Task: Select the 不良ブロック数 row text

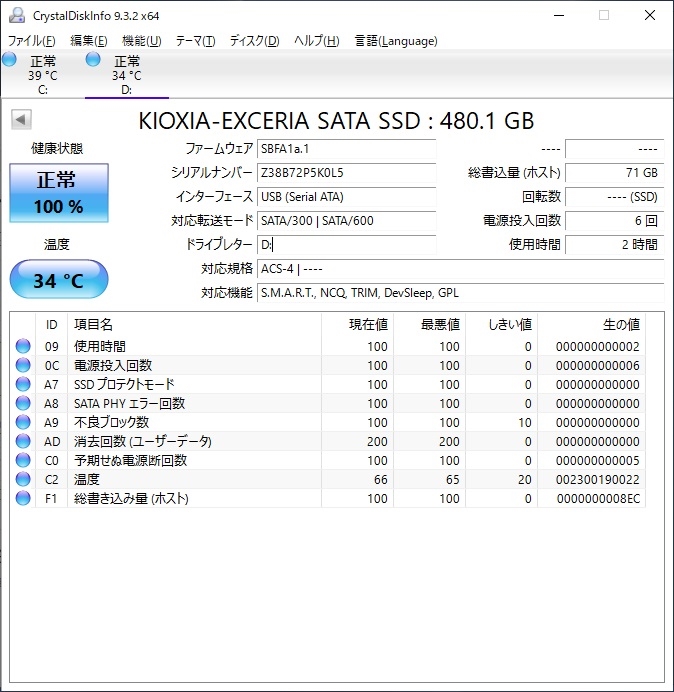Action: pos(111,422)
